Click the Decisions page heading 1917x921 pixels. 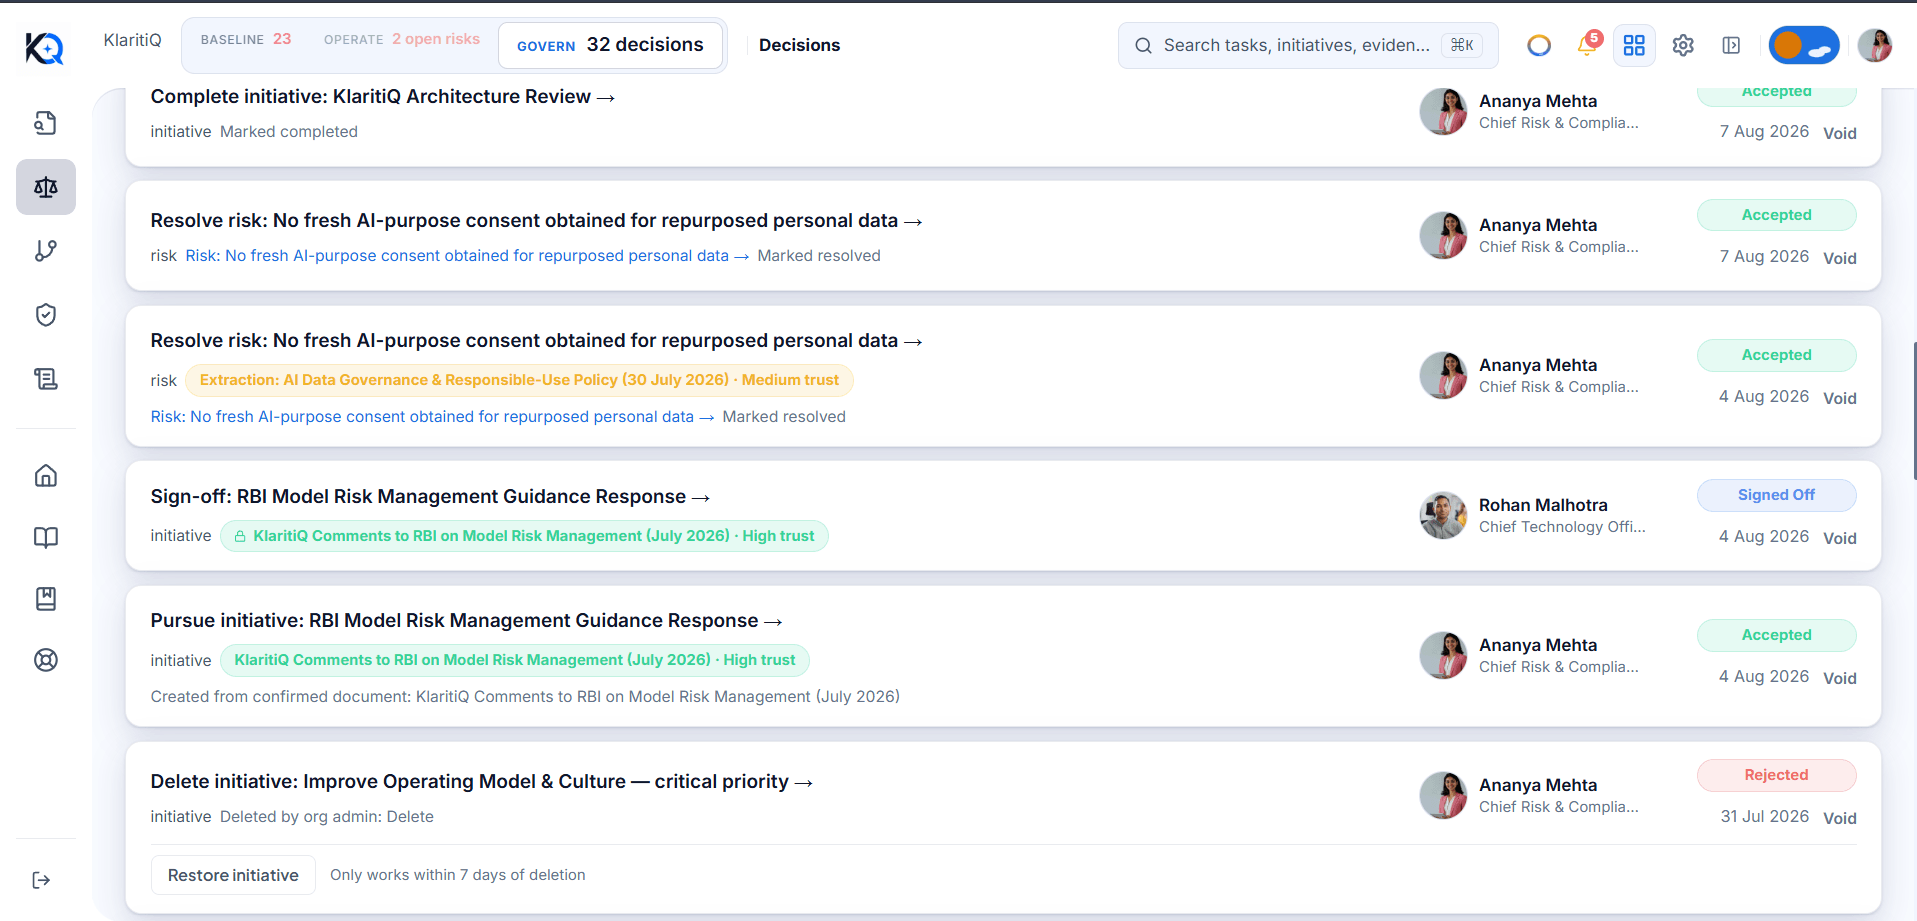coord(799,45)
